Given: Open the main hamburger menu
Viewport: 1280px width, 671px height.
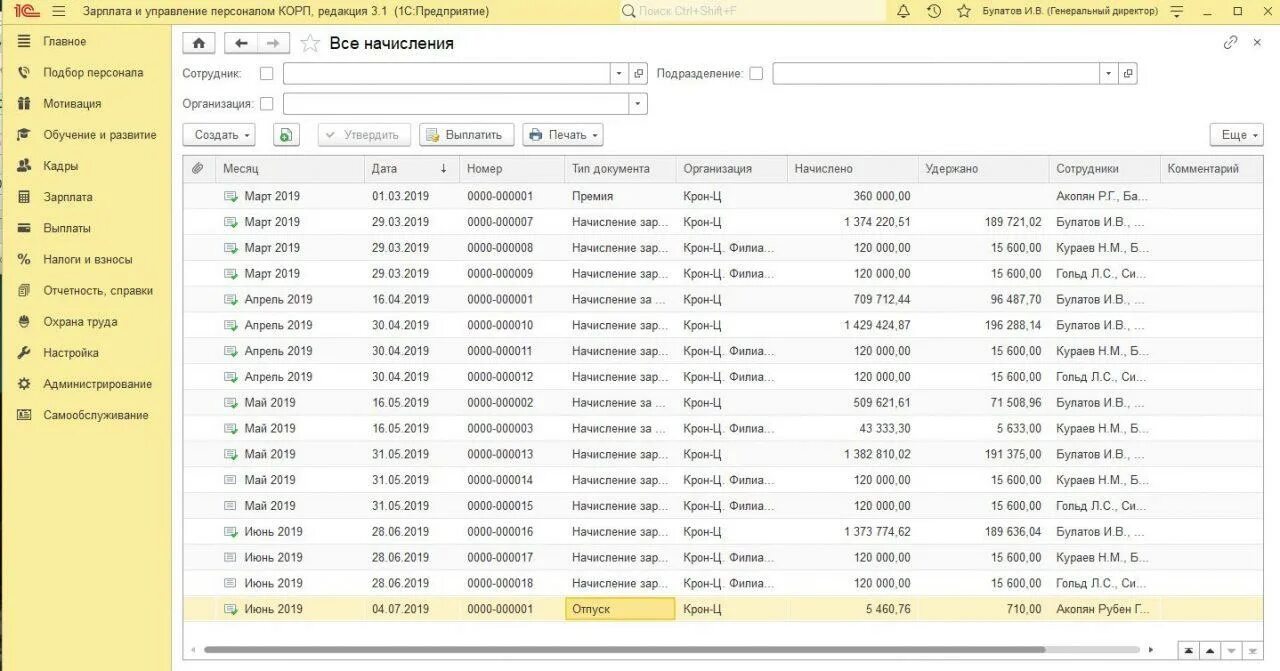Looking at the screenshot, I should [58, 11].
